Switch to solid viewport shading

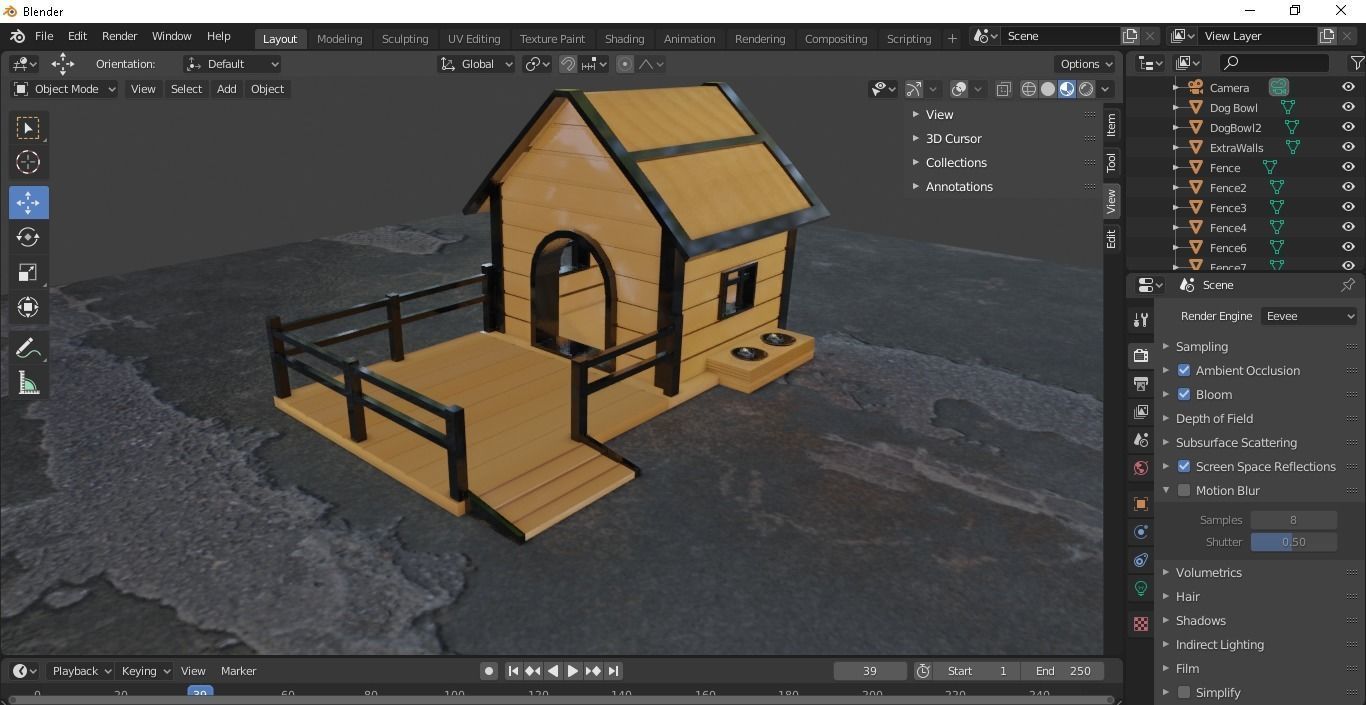point(1048,89)
